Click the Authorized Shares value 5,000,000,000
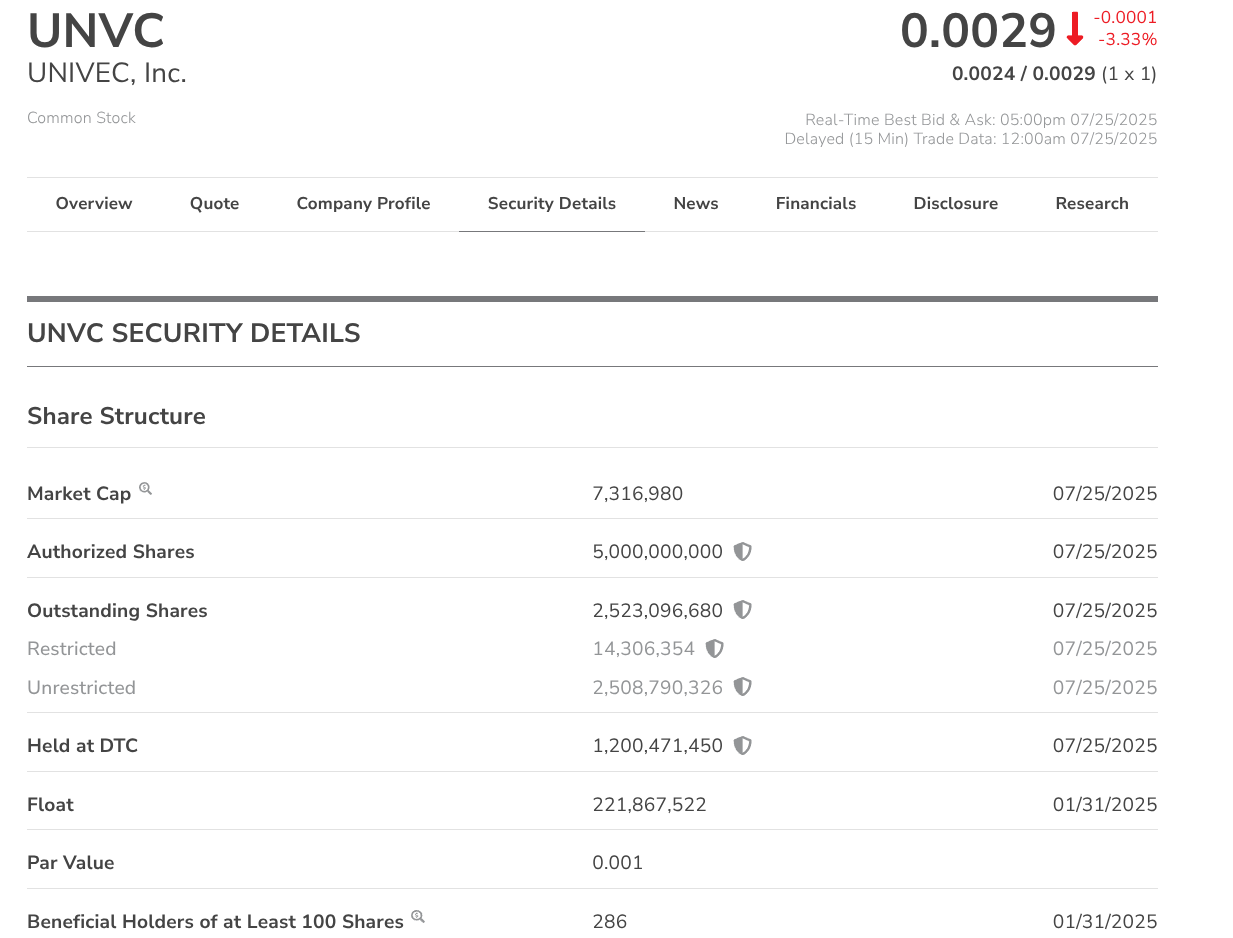 point(658,552)
